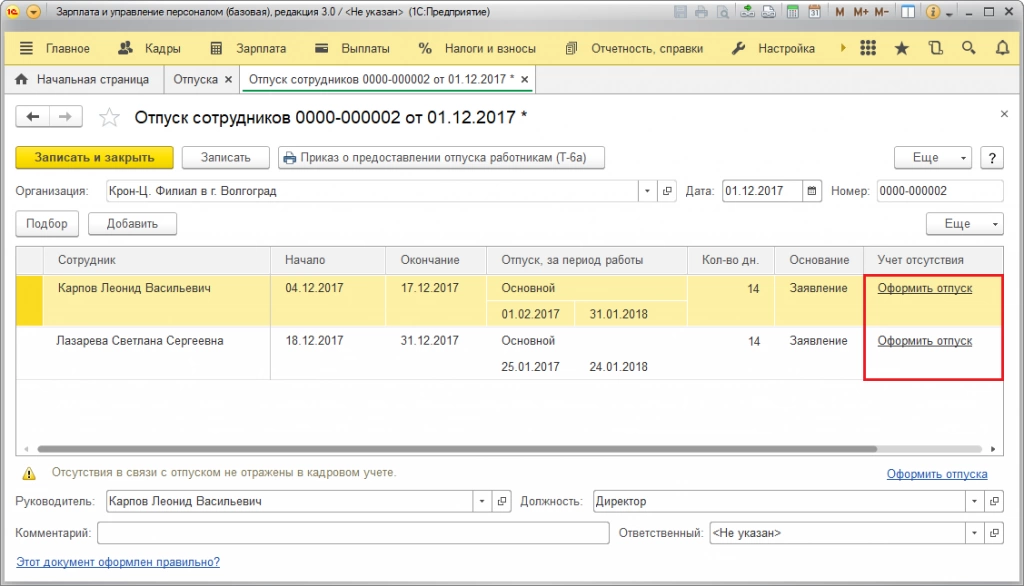This screenshot has width=1024, height=586.
Task: Open the Настройка section
Action: (773, 48)
